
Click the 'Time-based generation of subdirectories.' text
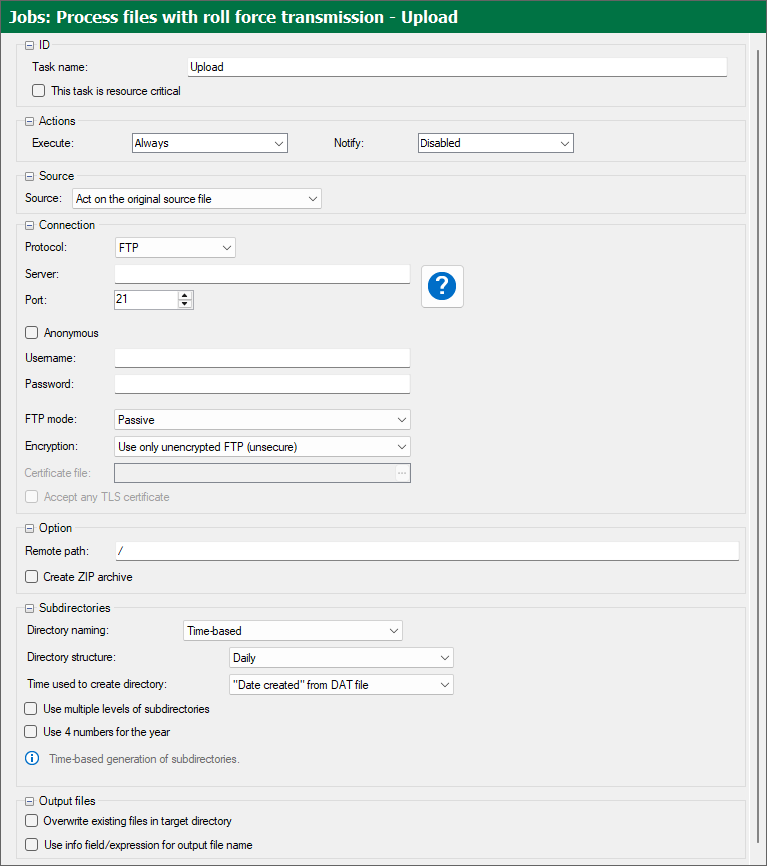(144, 759)
